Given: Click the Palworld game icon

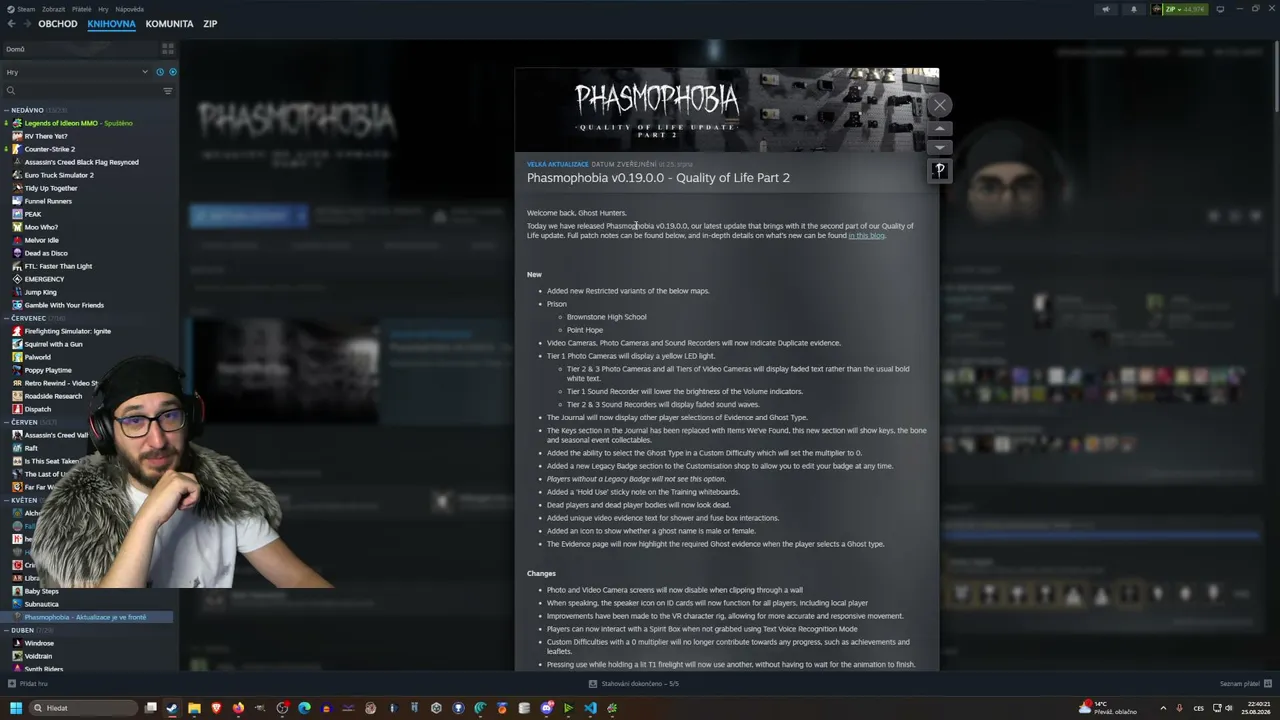Looking at the screenshot, I should [x=17, y=357].
